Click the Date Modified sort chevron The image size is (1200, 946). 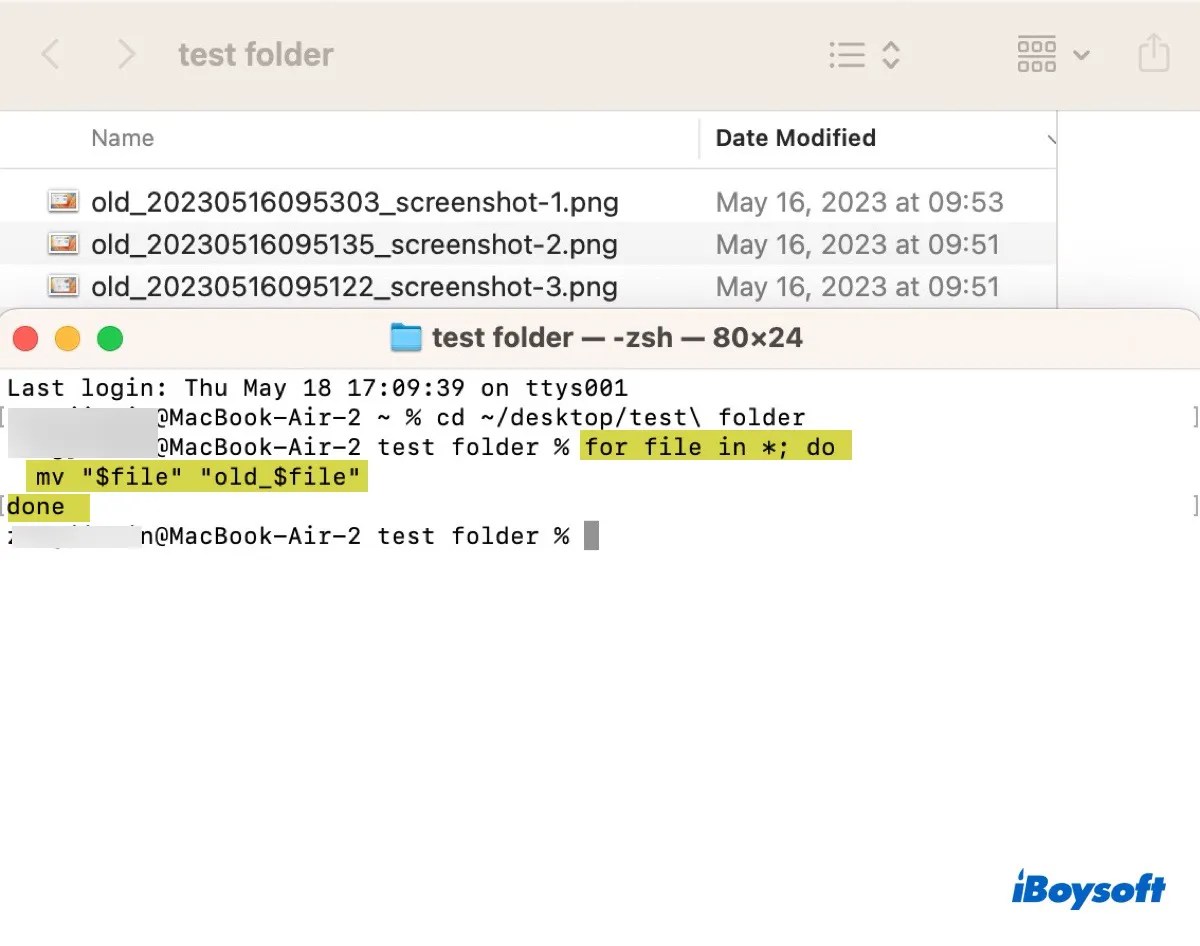point(1052,140)
